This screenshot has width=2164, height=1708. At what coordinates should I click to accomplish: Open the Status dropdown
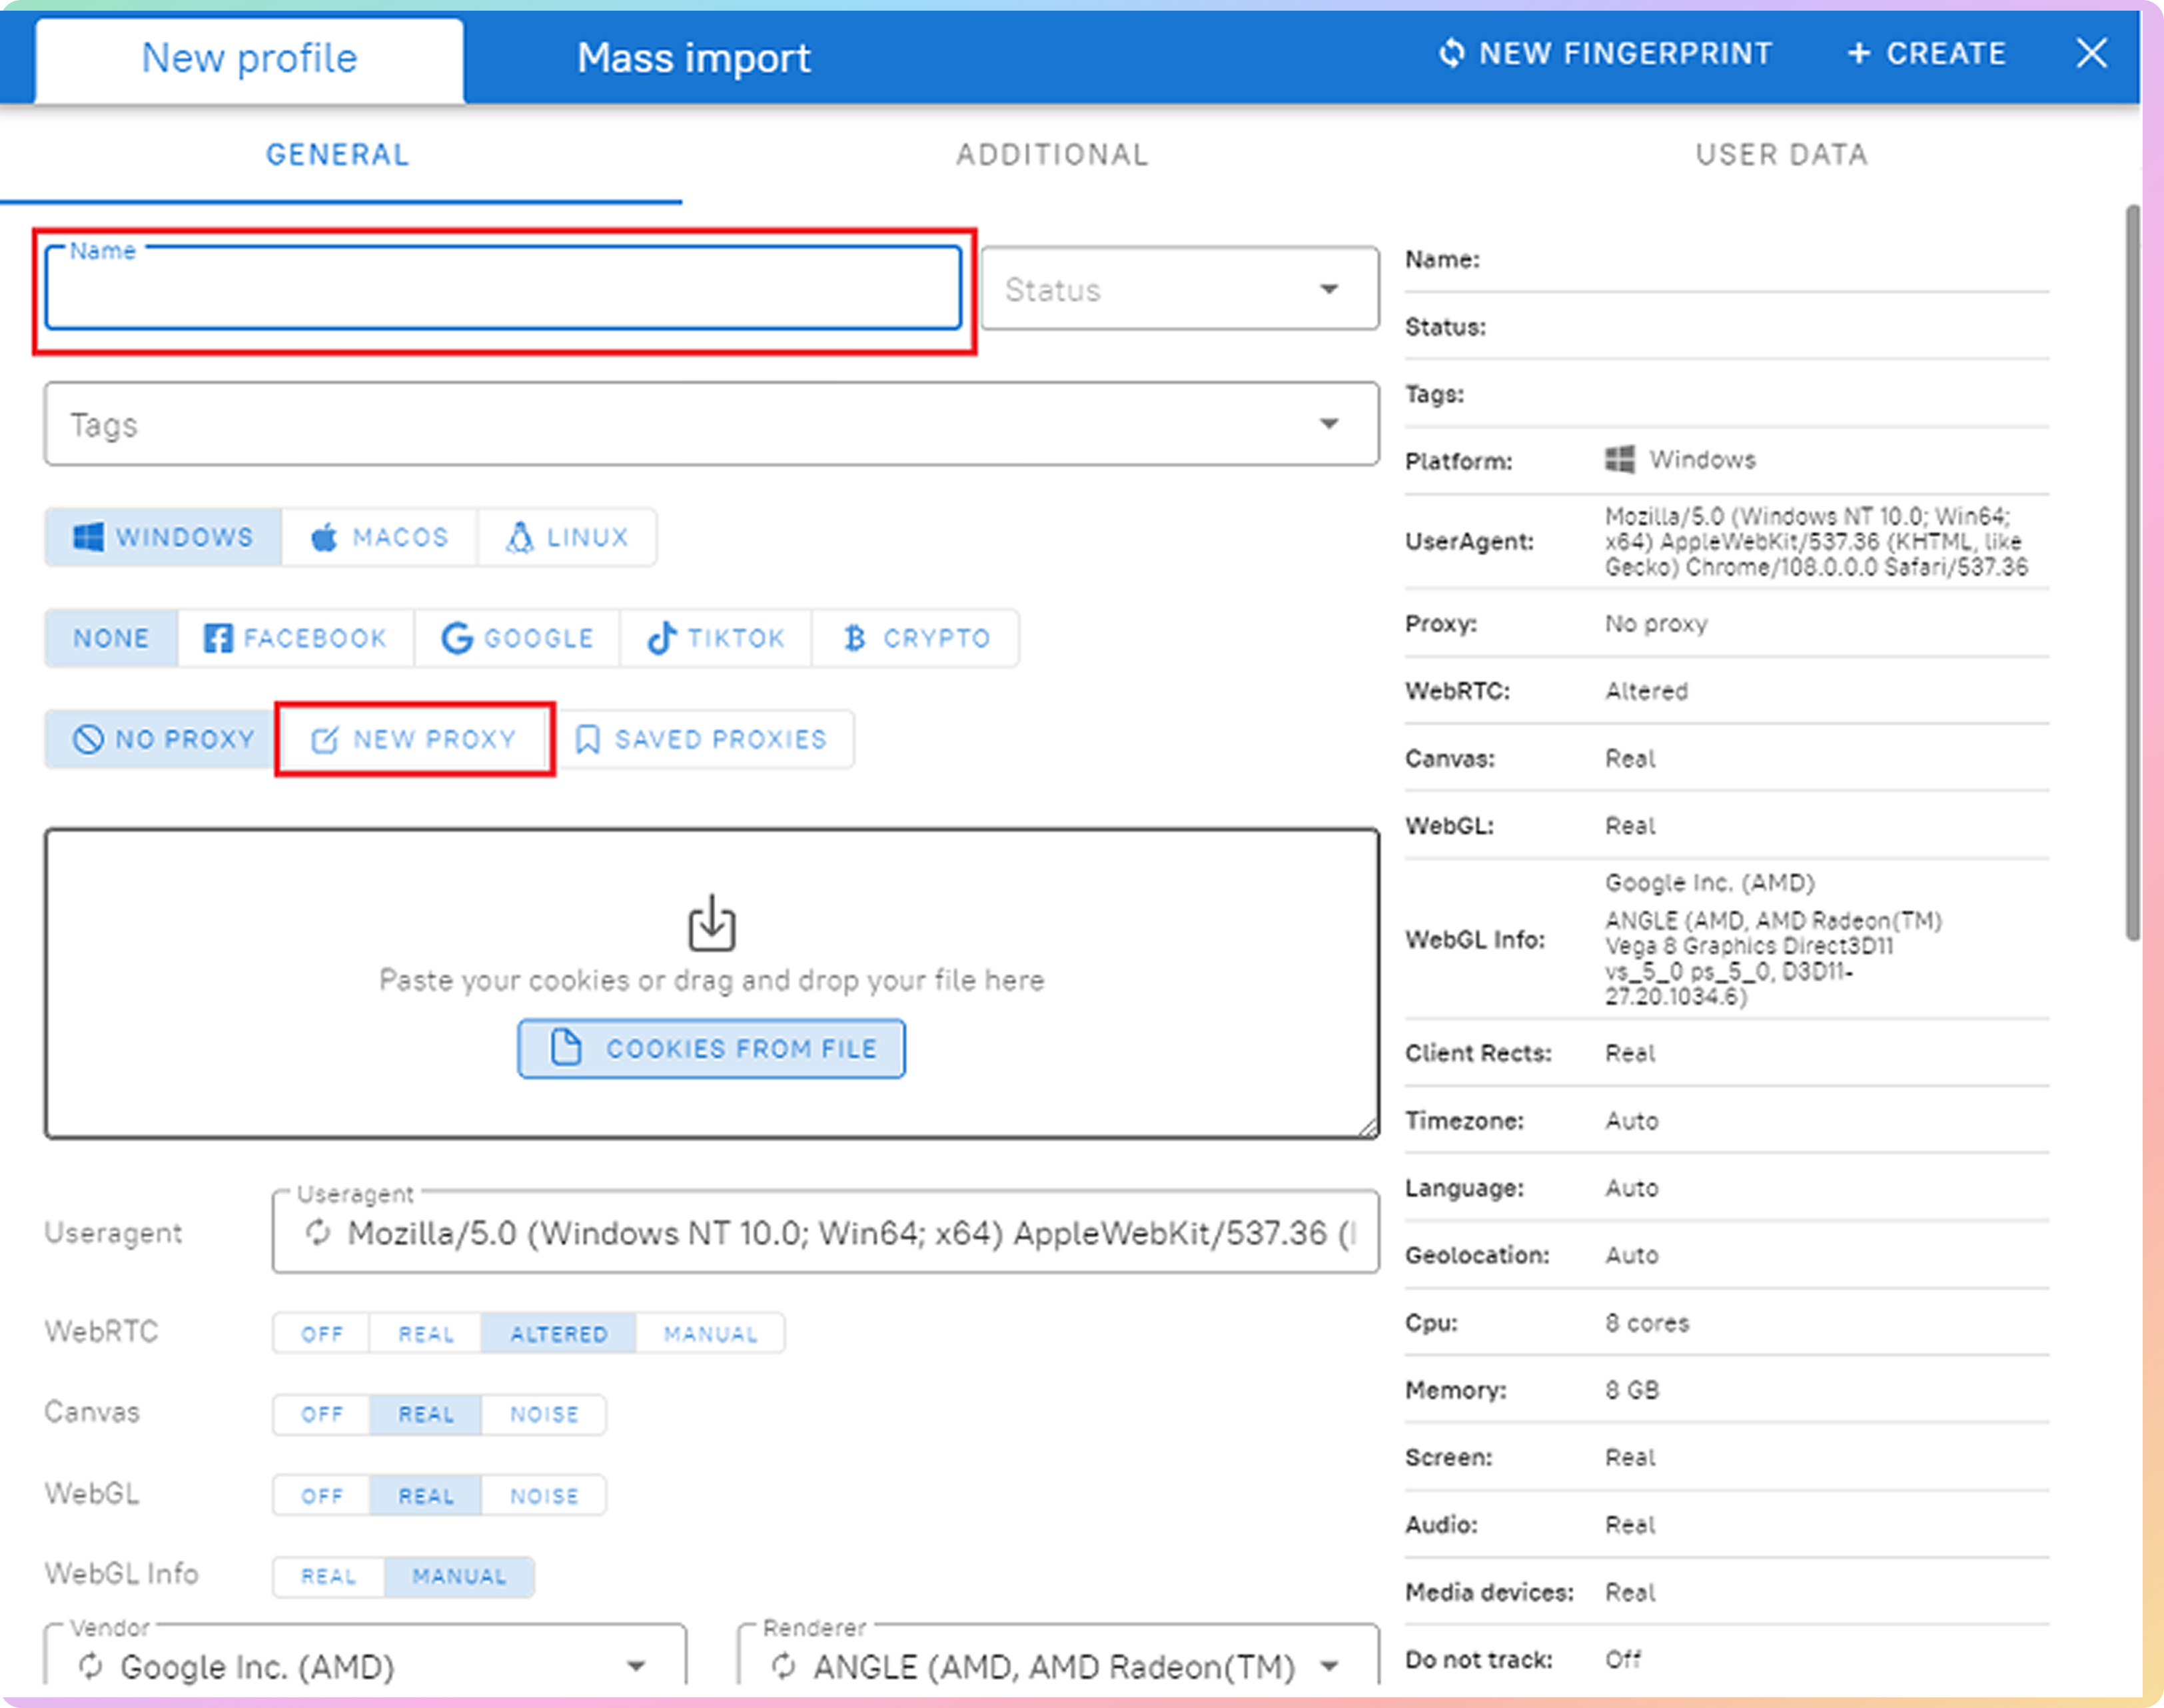(x=1328, y=290)
